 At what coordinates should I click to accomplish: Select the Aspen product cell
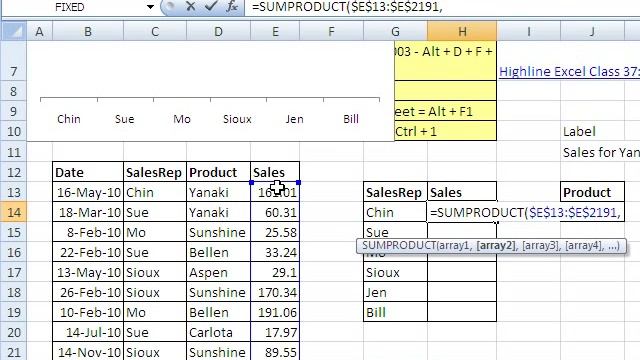[x=218, y=272]
